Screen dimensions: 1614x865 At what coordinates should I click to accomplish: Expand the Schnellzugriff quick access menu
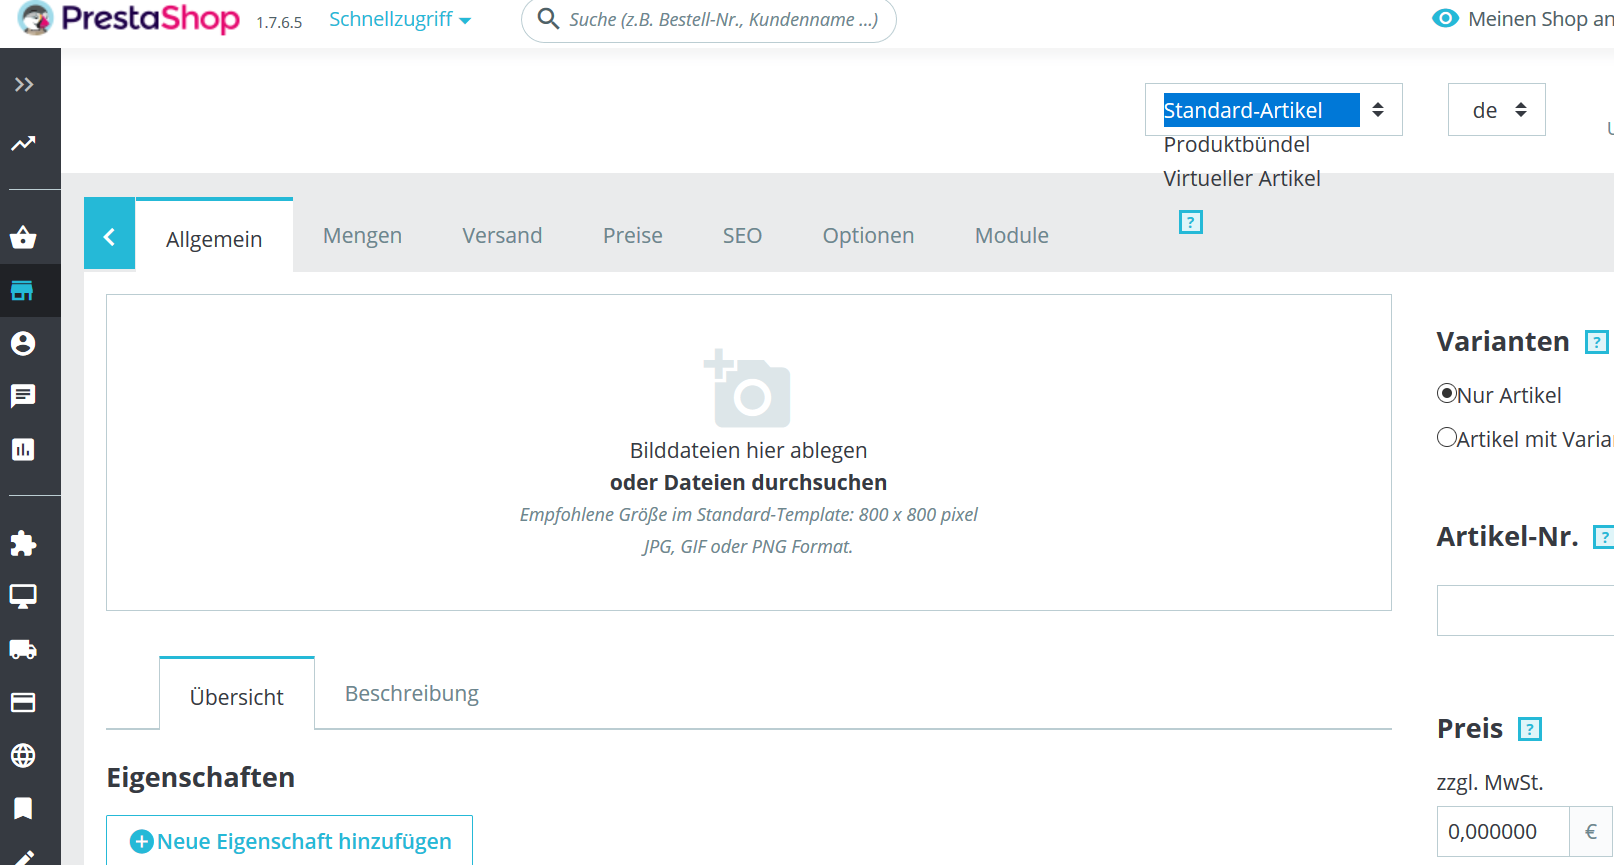point(400,19)
